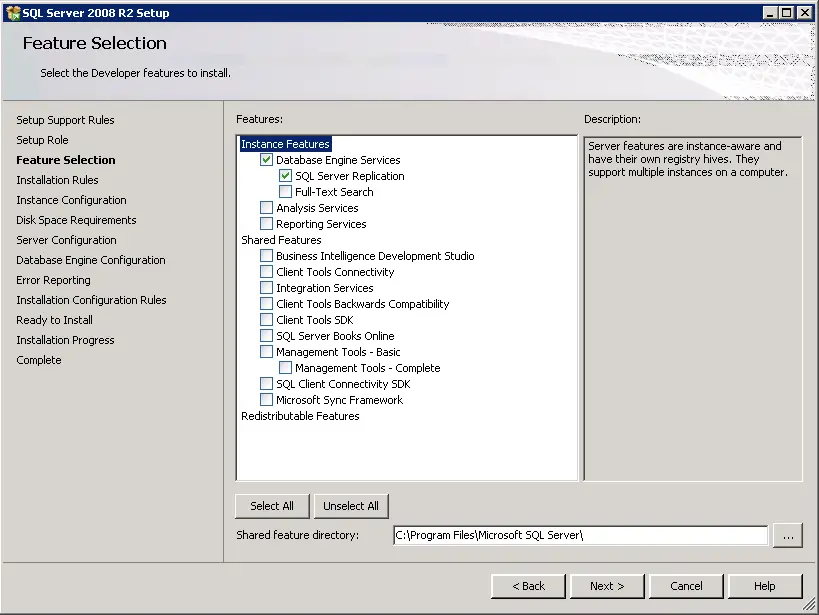Image resolution: width=819 pixels, height=615 pixels.
Task: Click the Unselect All button
Action: coord(351,506)
